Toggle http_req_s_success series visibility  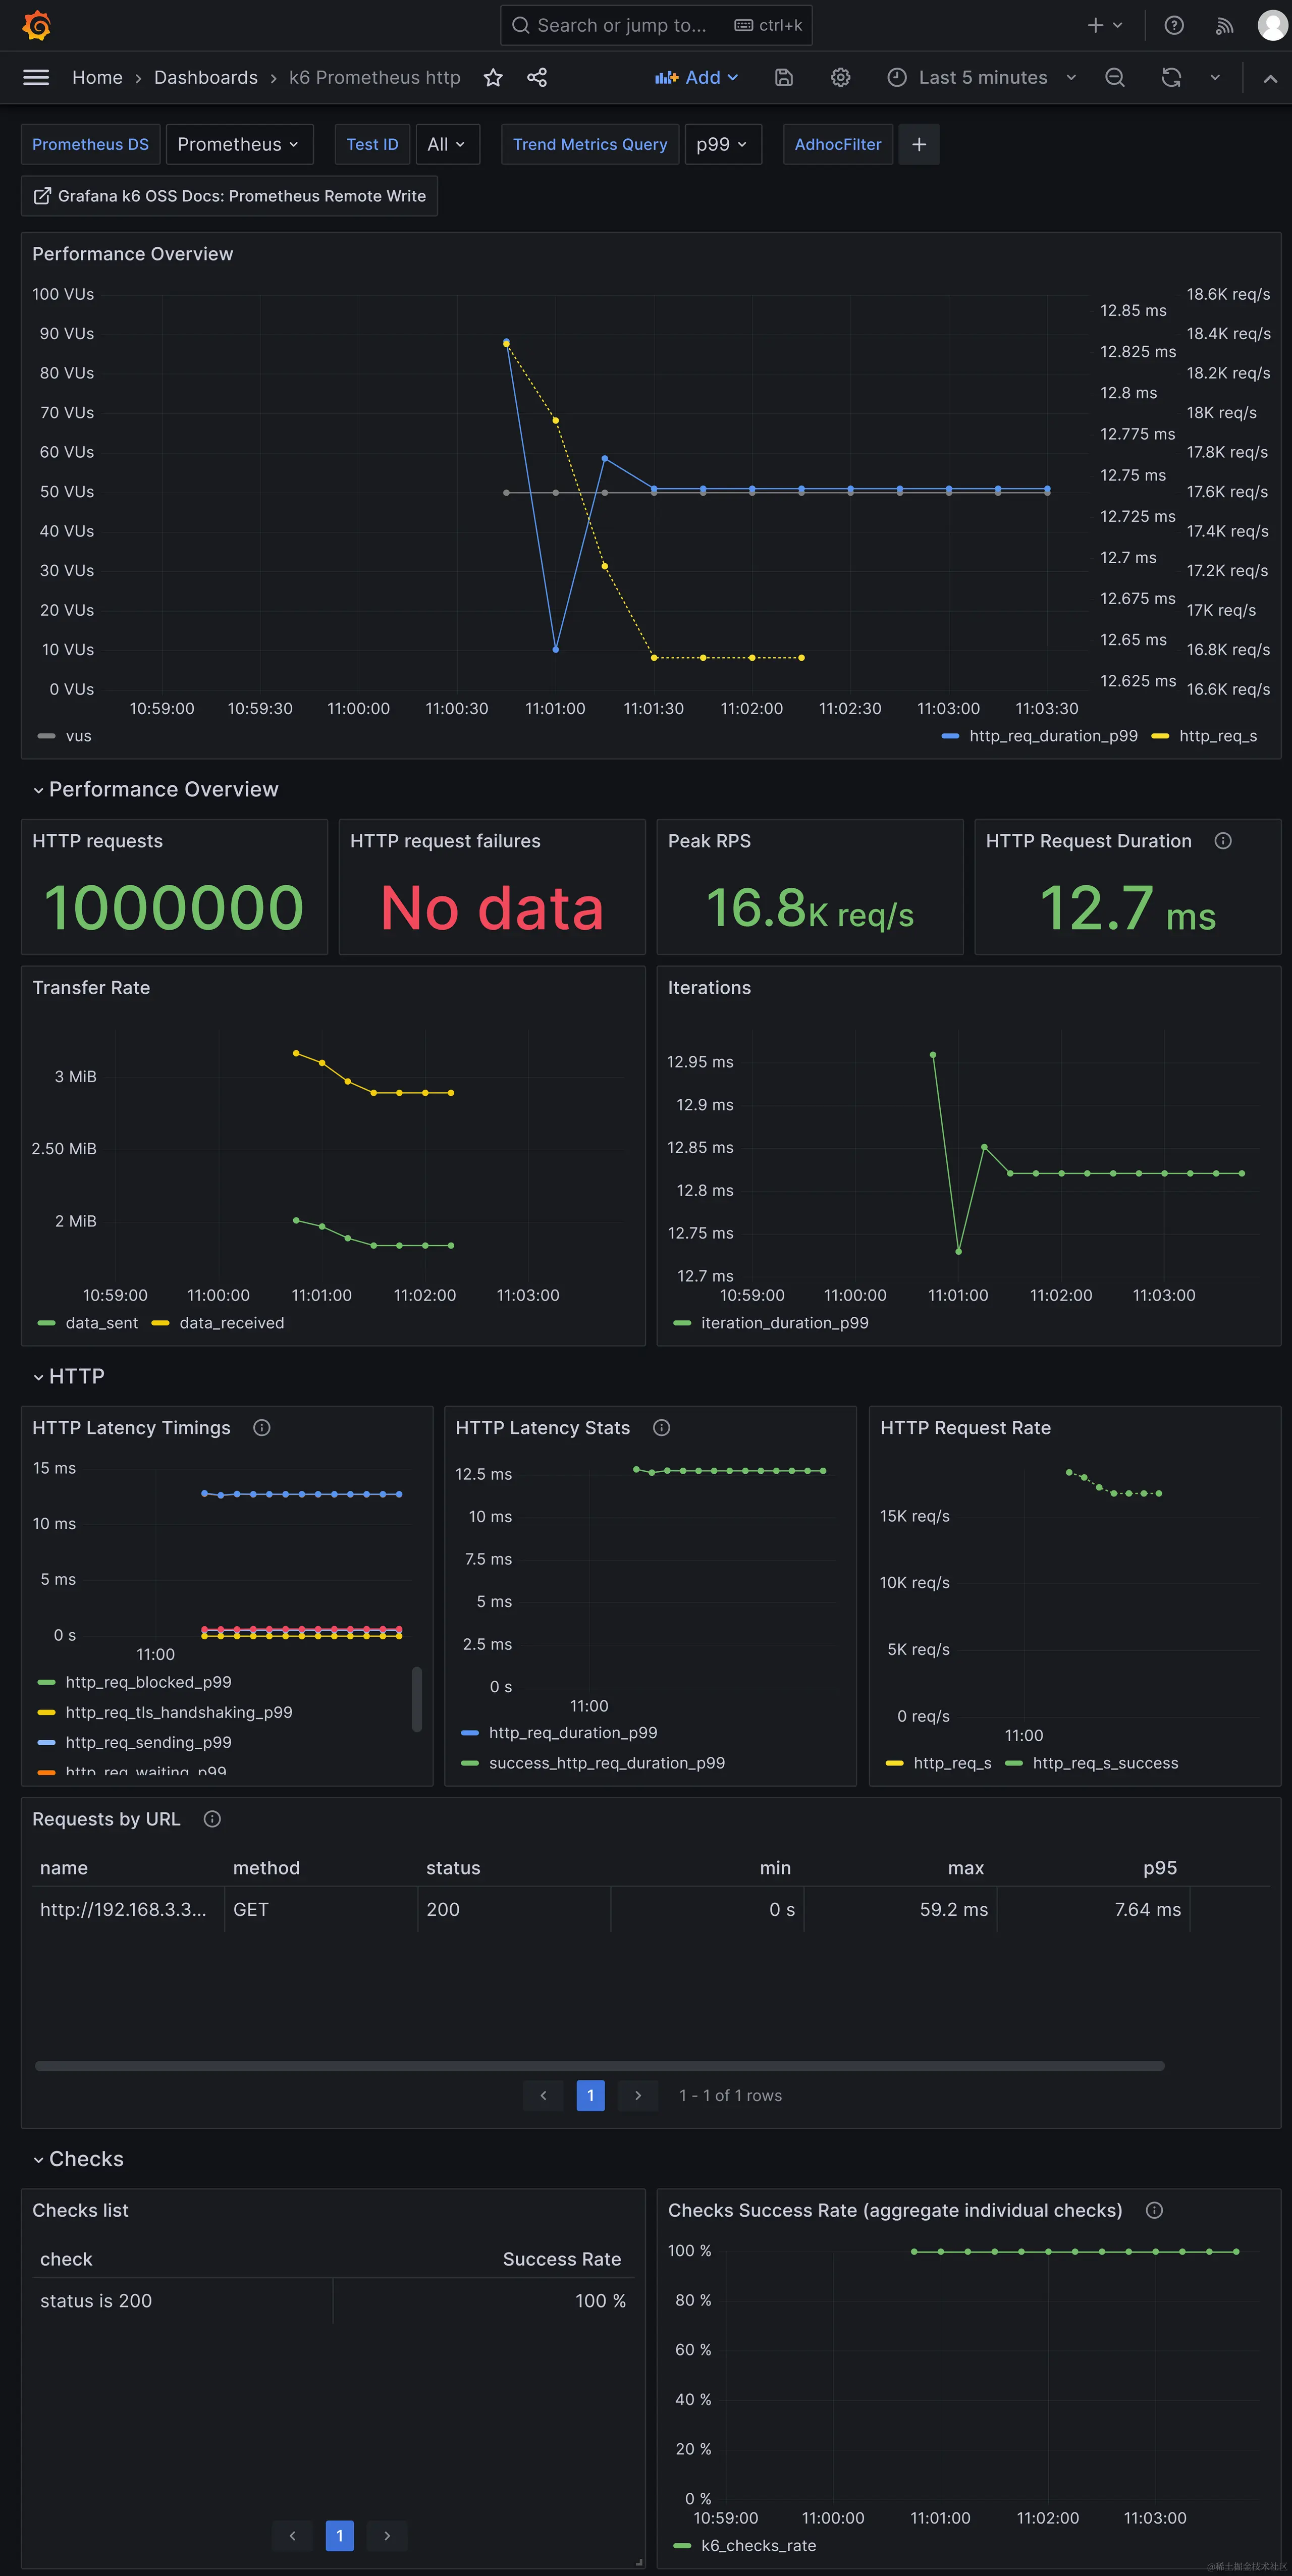1105,1763
